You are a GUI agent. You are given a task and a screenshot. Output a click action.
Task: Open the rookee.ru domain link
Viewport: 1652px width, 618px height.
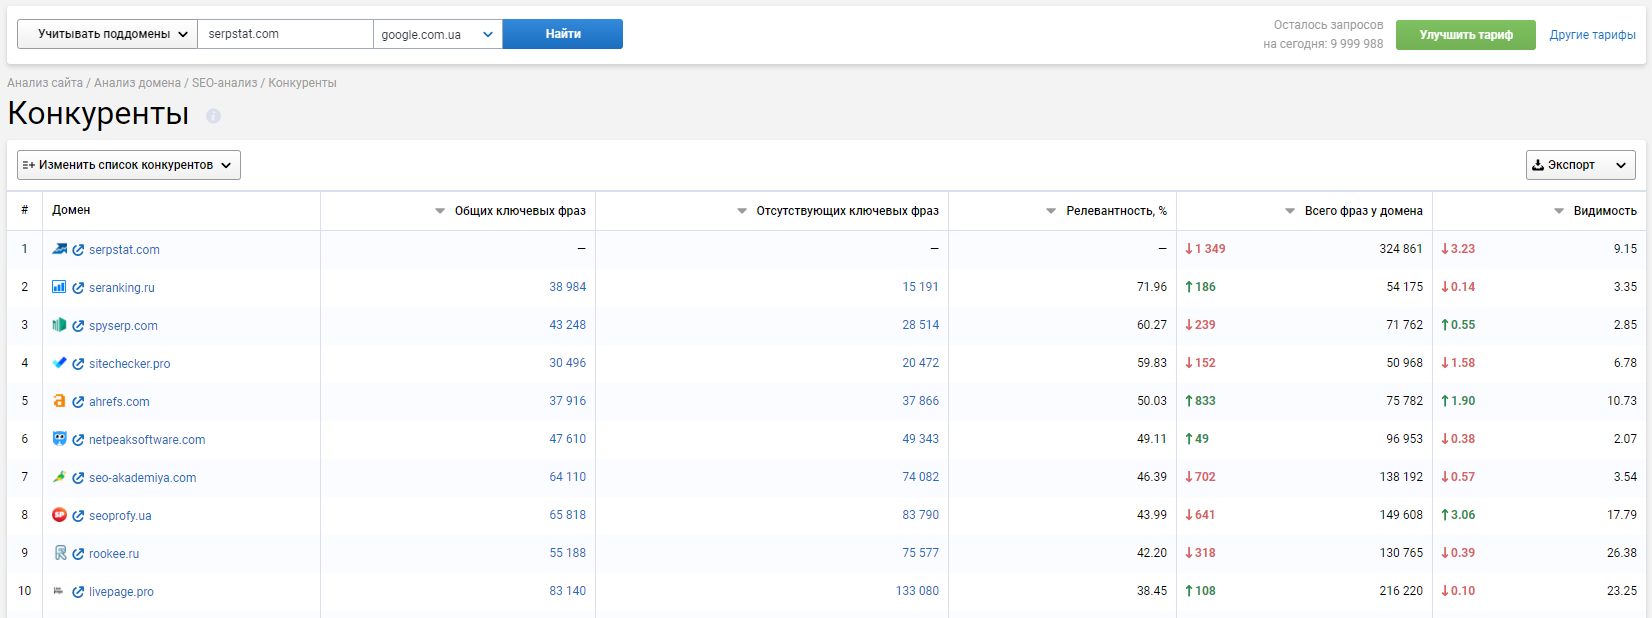coord(114,554)
